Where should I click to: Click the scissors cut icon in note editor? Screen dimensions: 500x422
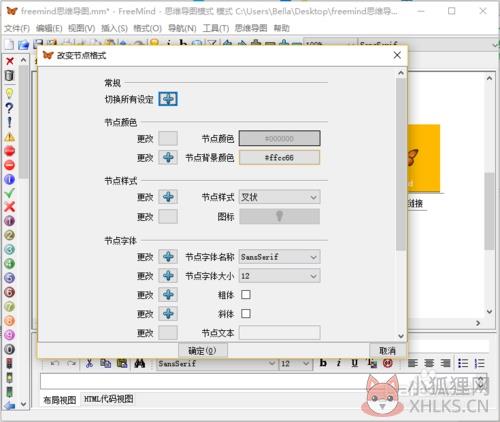point(89,363)
